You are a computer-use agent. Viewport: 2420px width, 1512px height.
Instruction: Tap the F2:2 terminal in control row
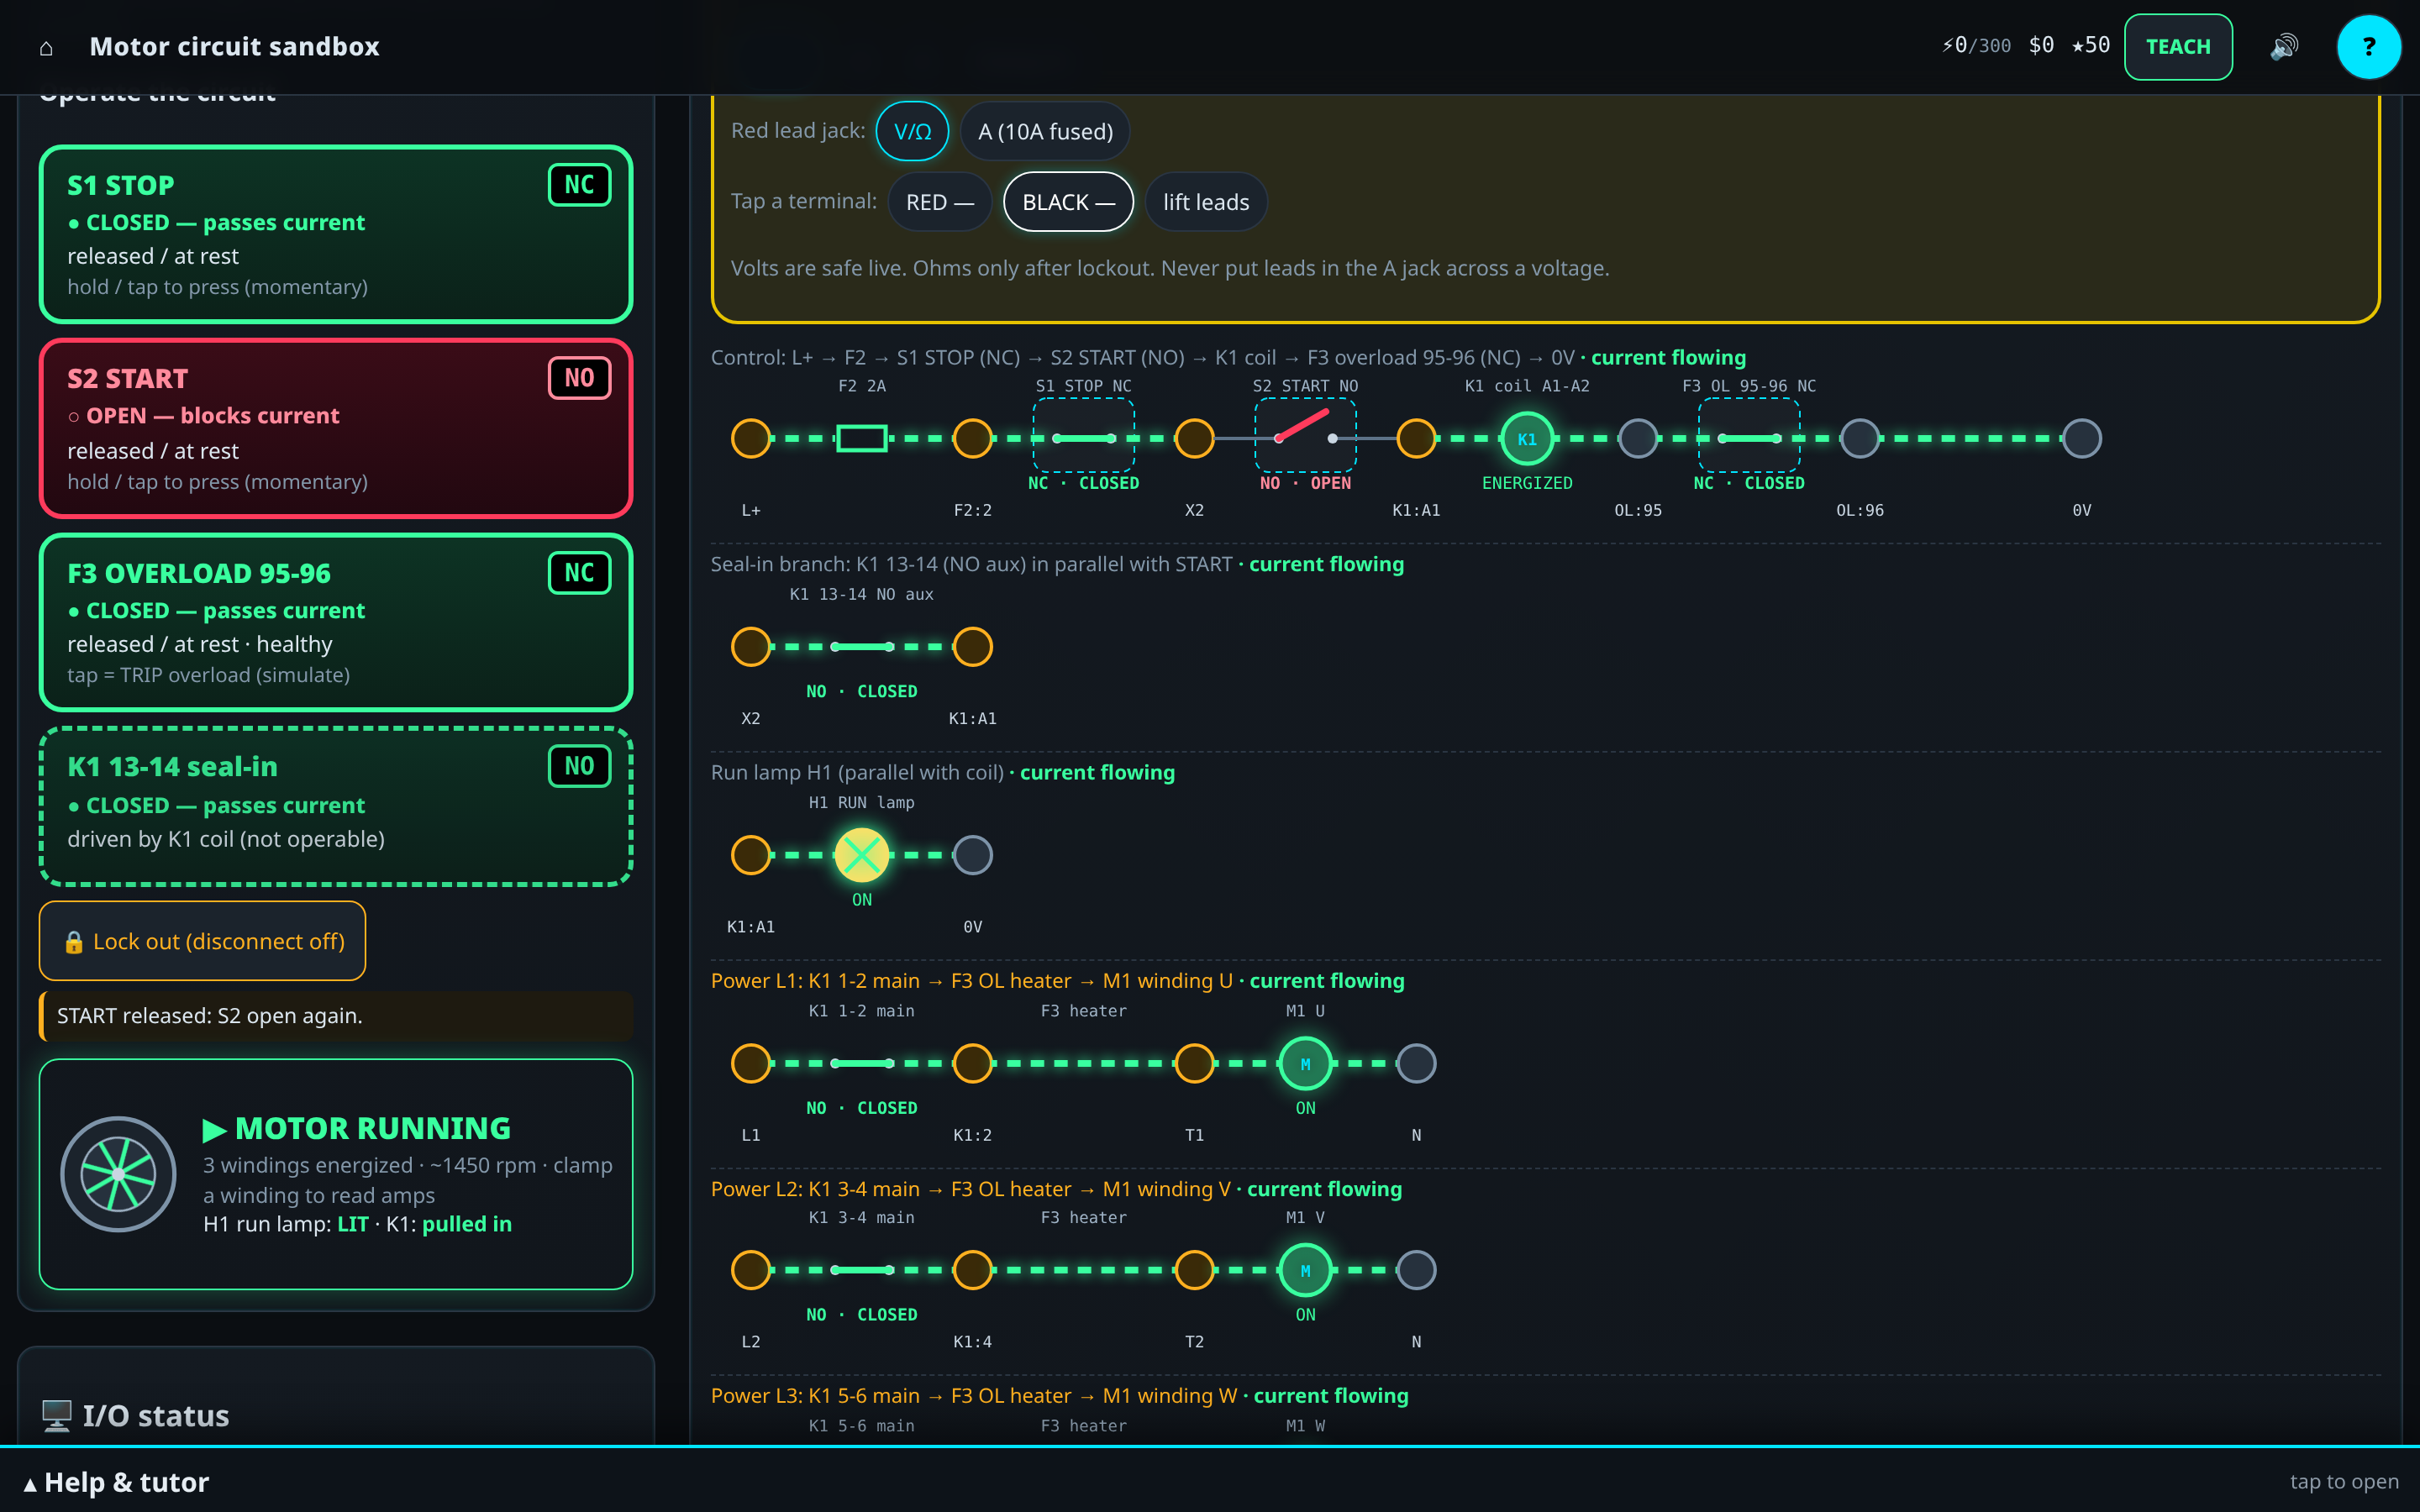pos(972,438)
